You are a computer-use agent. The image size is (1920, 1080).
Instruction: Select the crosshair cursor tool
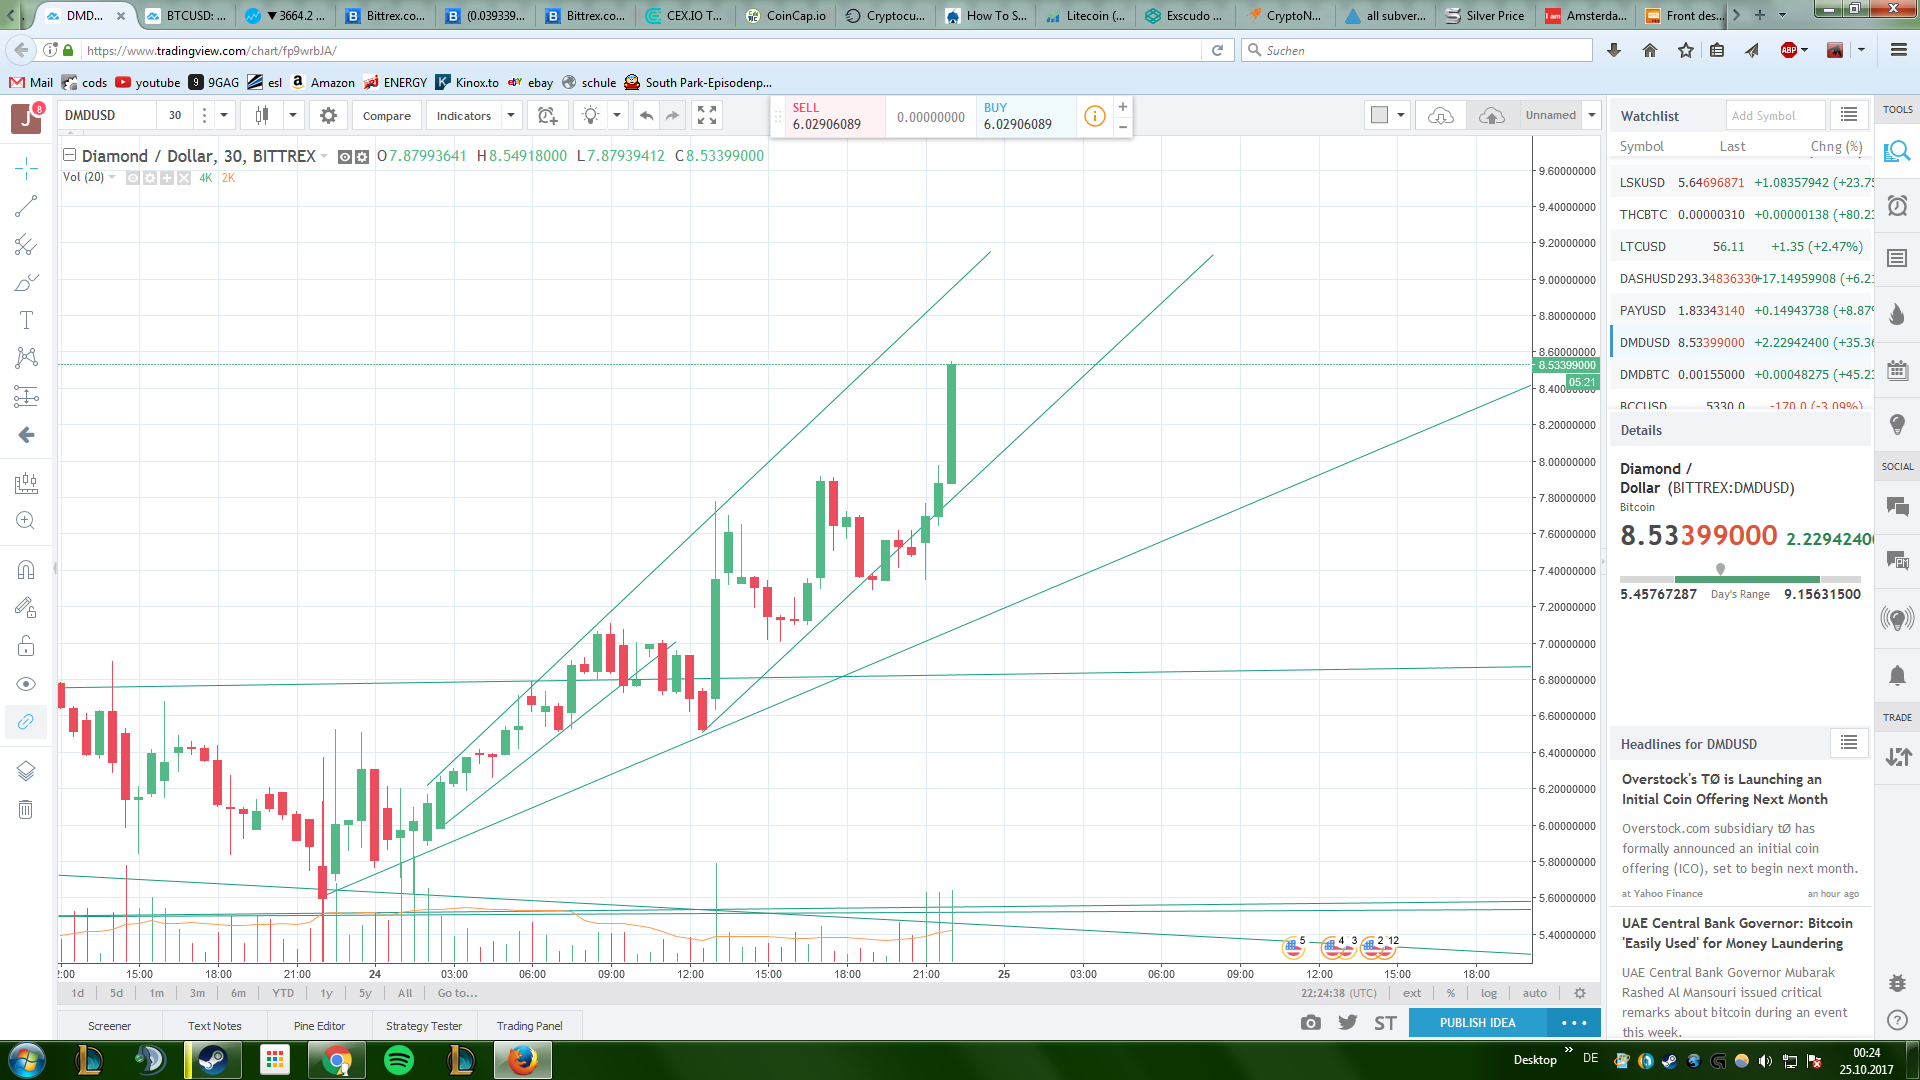click(26, 167)
